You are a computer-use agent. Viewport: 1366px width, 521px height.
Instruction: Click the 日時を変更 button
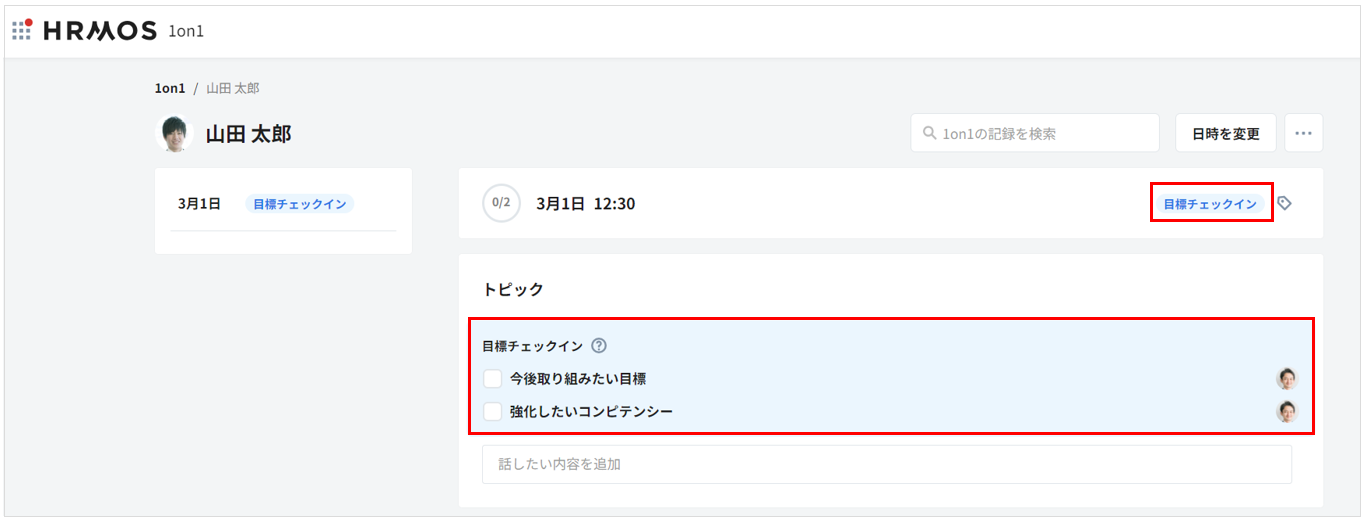click(1225, 133)
